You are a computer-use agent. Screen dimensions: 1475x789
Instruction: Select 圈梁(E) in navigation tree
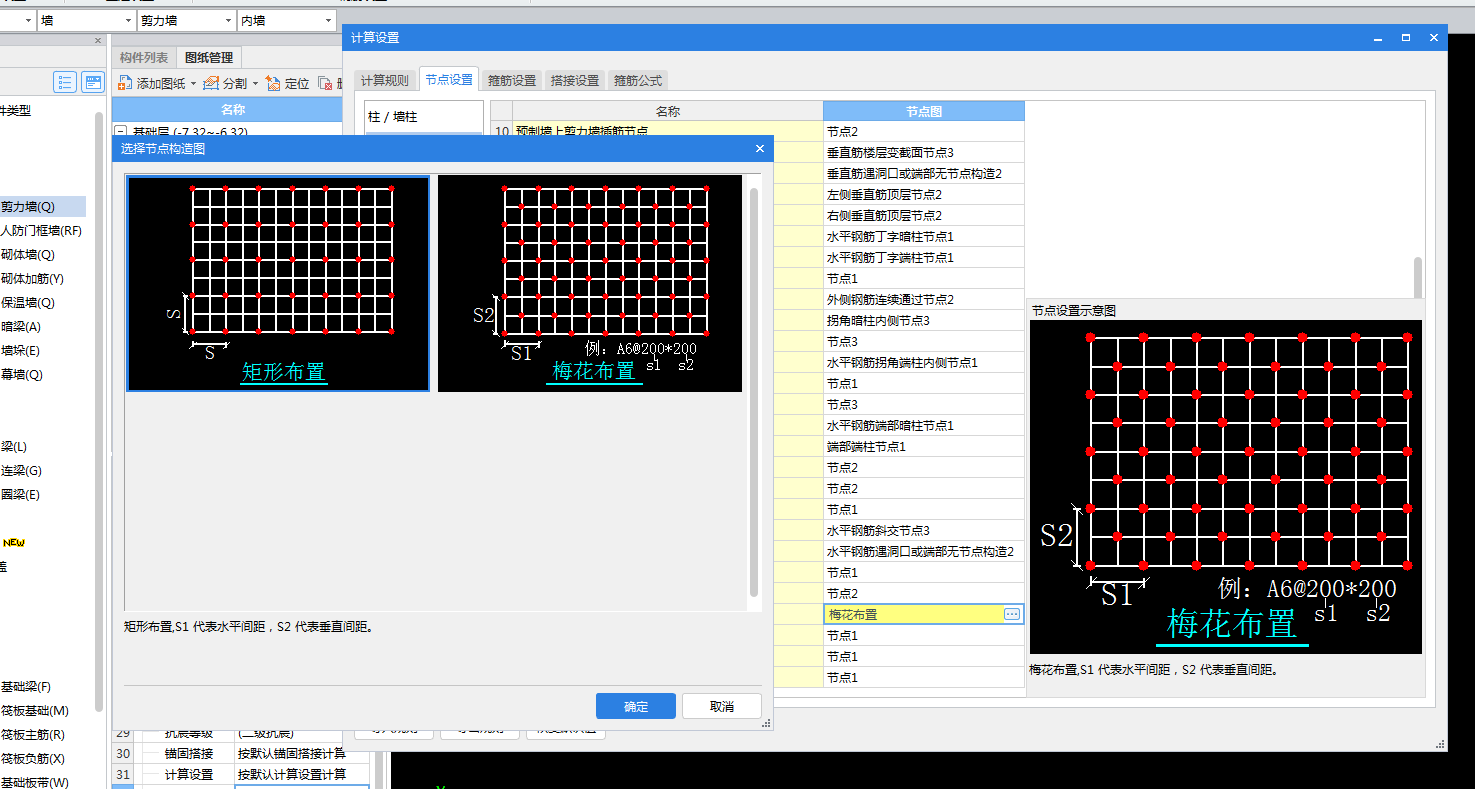tap(21, 495)
